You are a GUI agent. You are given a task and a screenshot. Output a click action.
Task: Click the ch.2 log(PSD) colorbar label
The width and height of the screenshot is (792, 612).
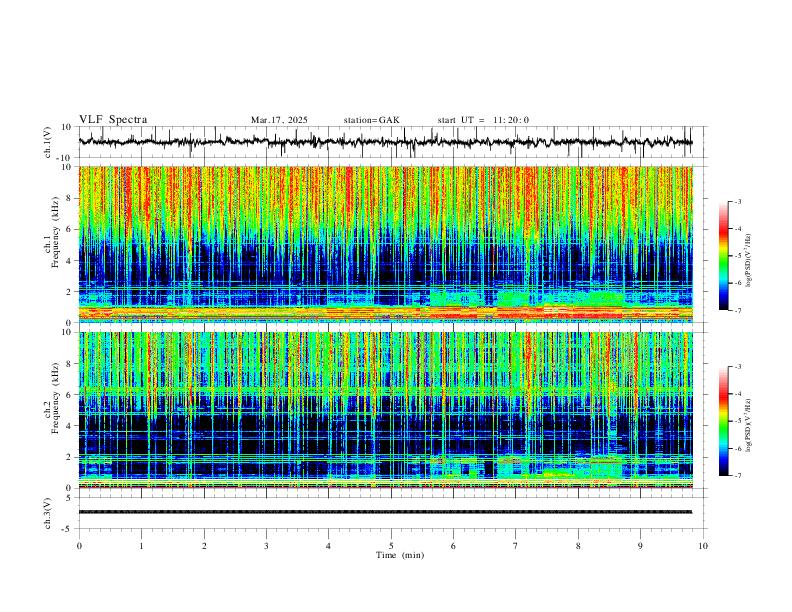coord(749,426)
